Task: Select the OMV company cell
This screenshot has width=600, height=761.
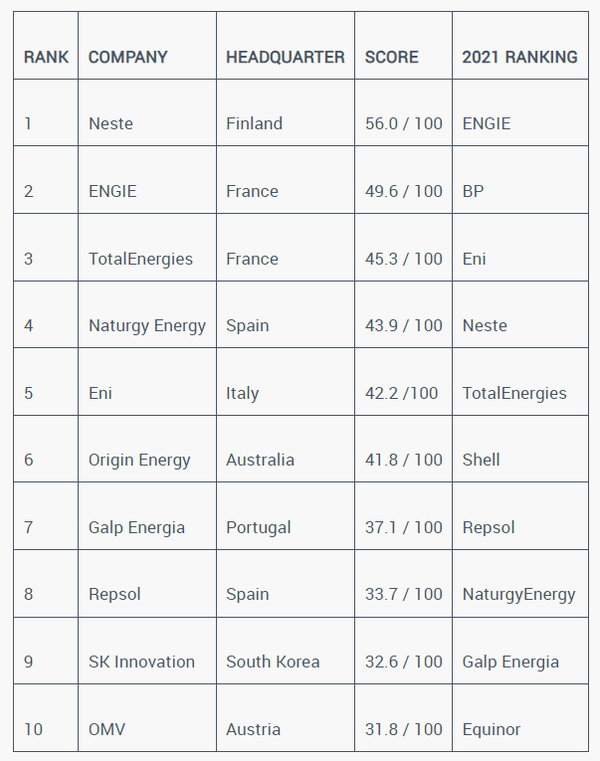Action: pyautogui.click(x=107, y=729)
